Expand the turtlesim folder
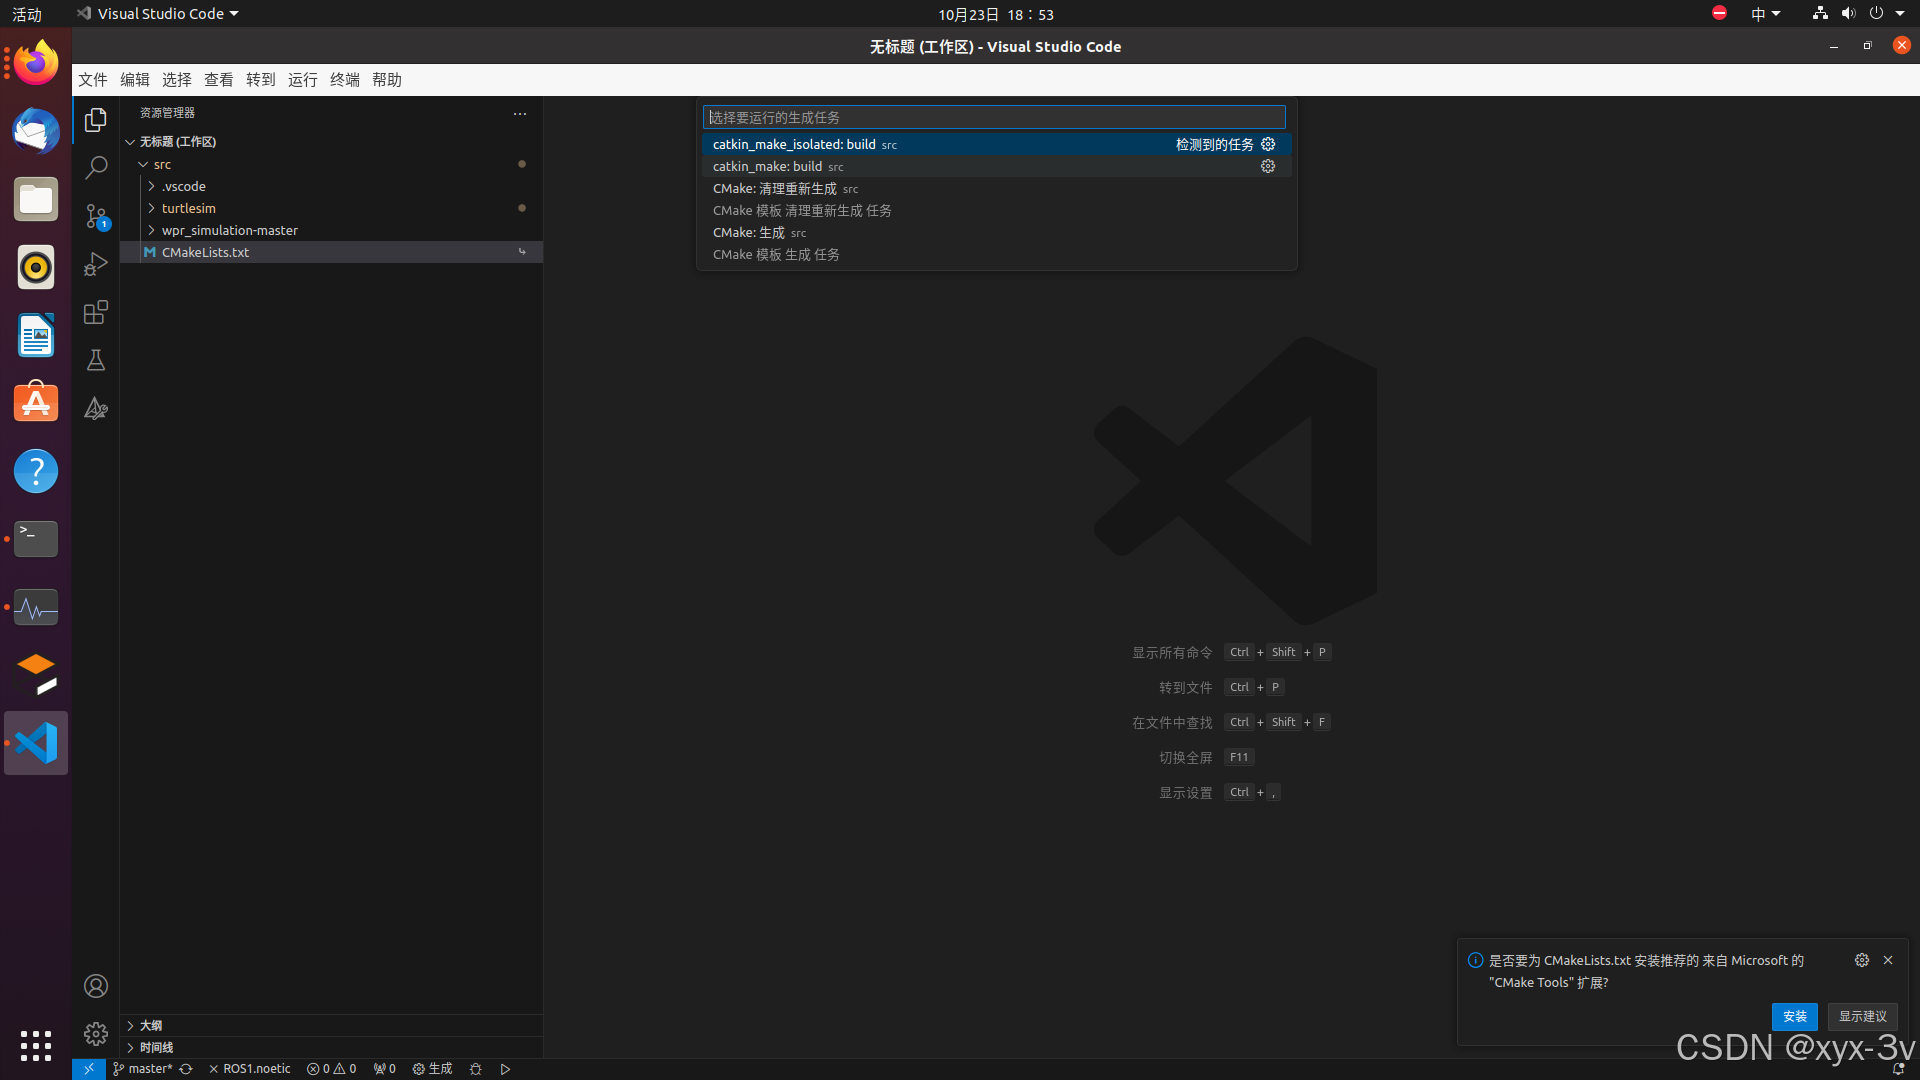Image resolution: width=1920 pixels, height=1080 pixels. (151, 208)
